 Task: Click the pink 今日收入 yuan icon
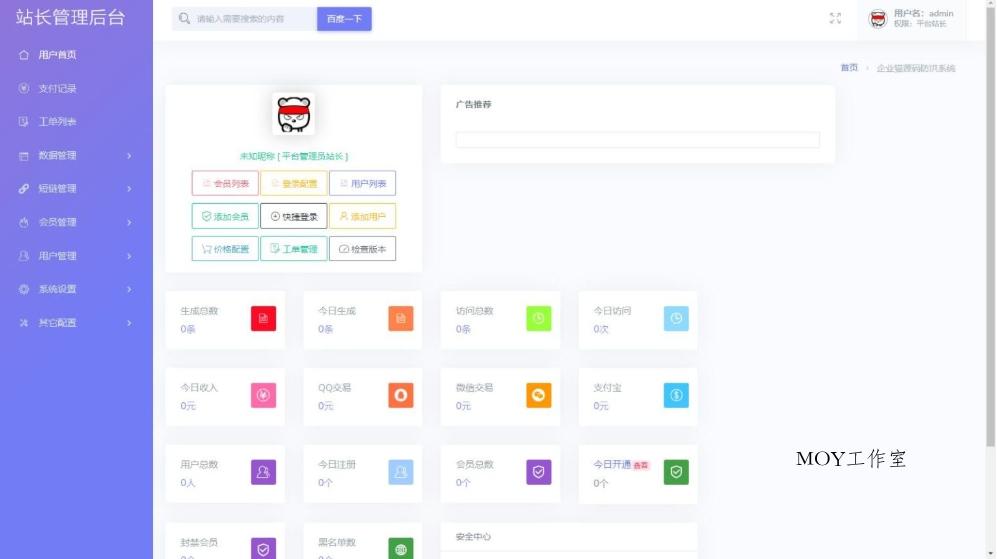[263, 396]
